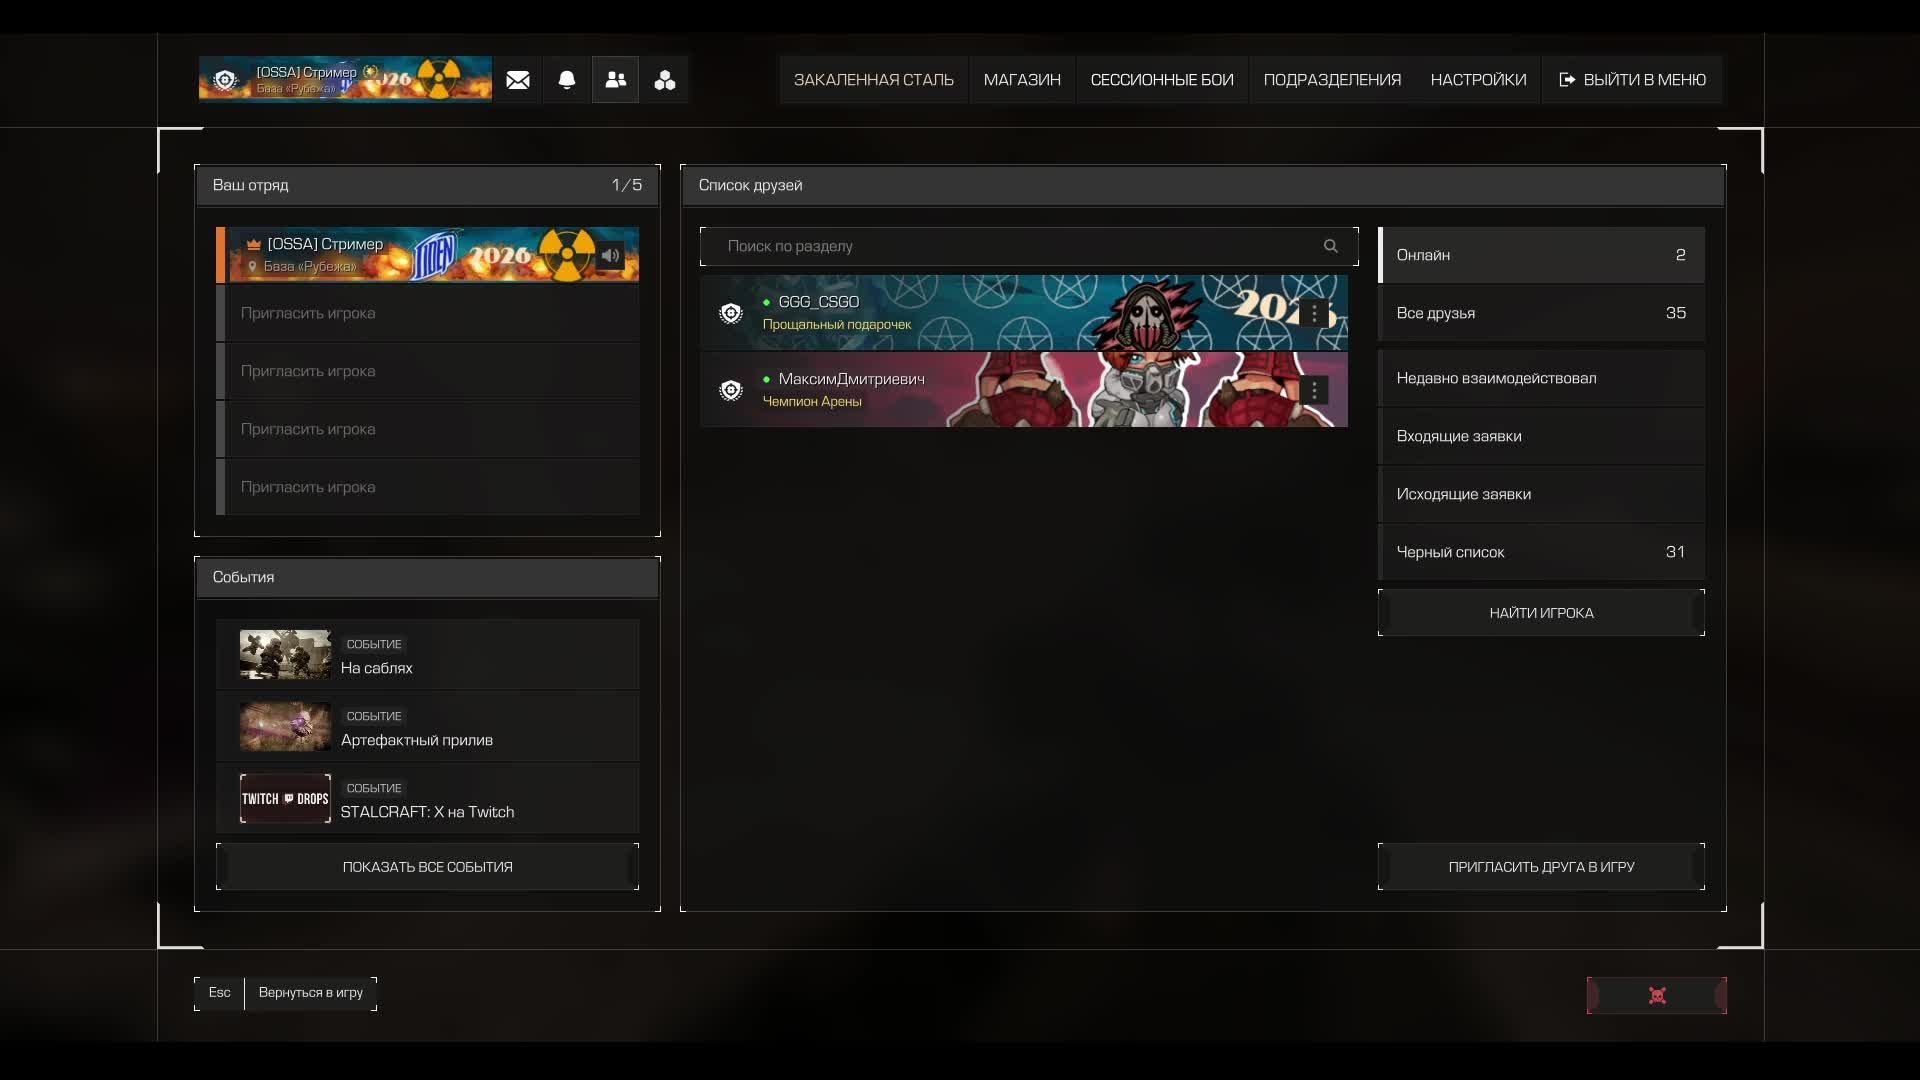Image resolution: width=1920 pixels, height=1080 pixels.
Task: Open the three-dot menu for GGG_CSGO
Action: tap(1314, 313)
